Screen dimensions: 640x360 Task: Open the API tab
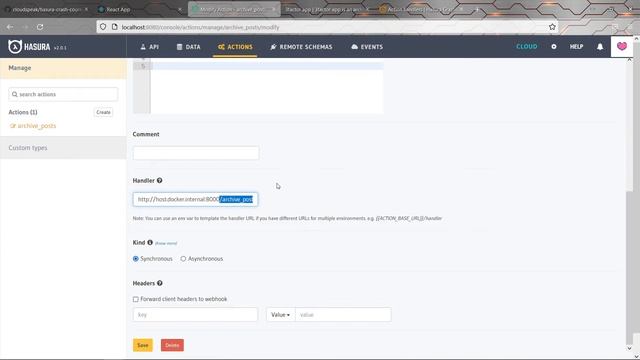pyautogui.click(x=149, y=47)
